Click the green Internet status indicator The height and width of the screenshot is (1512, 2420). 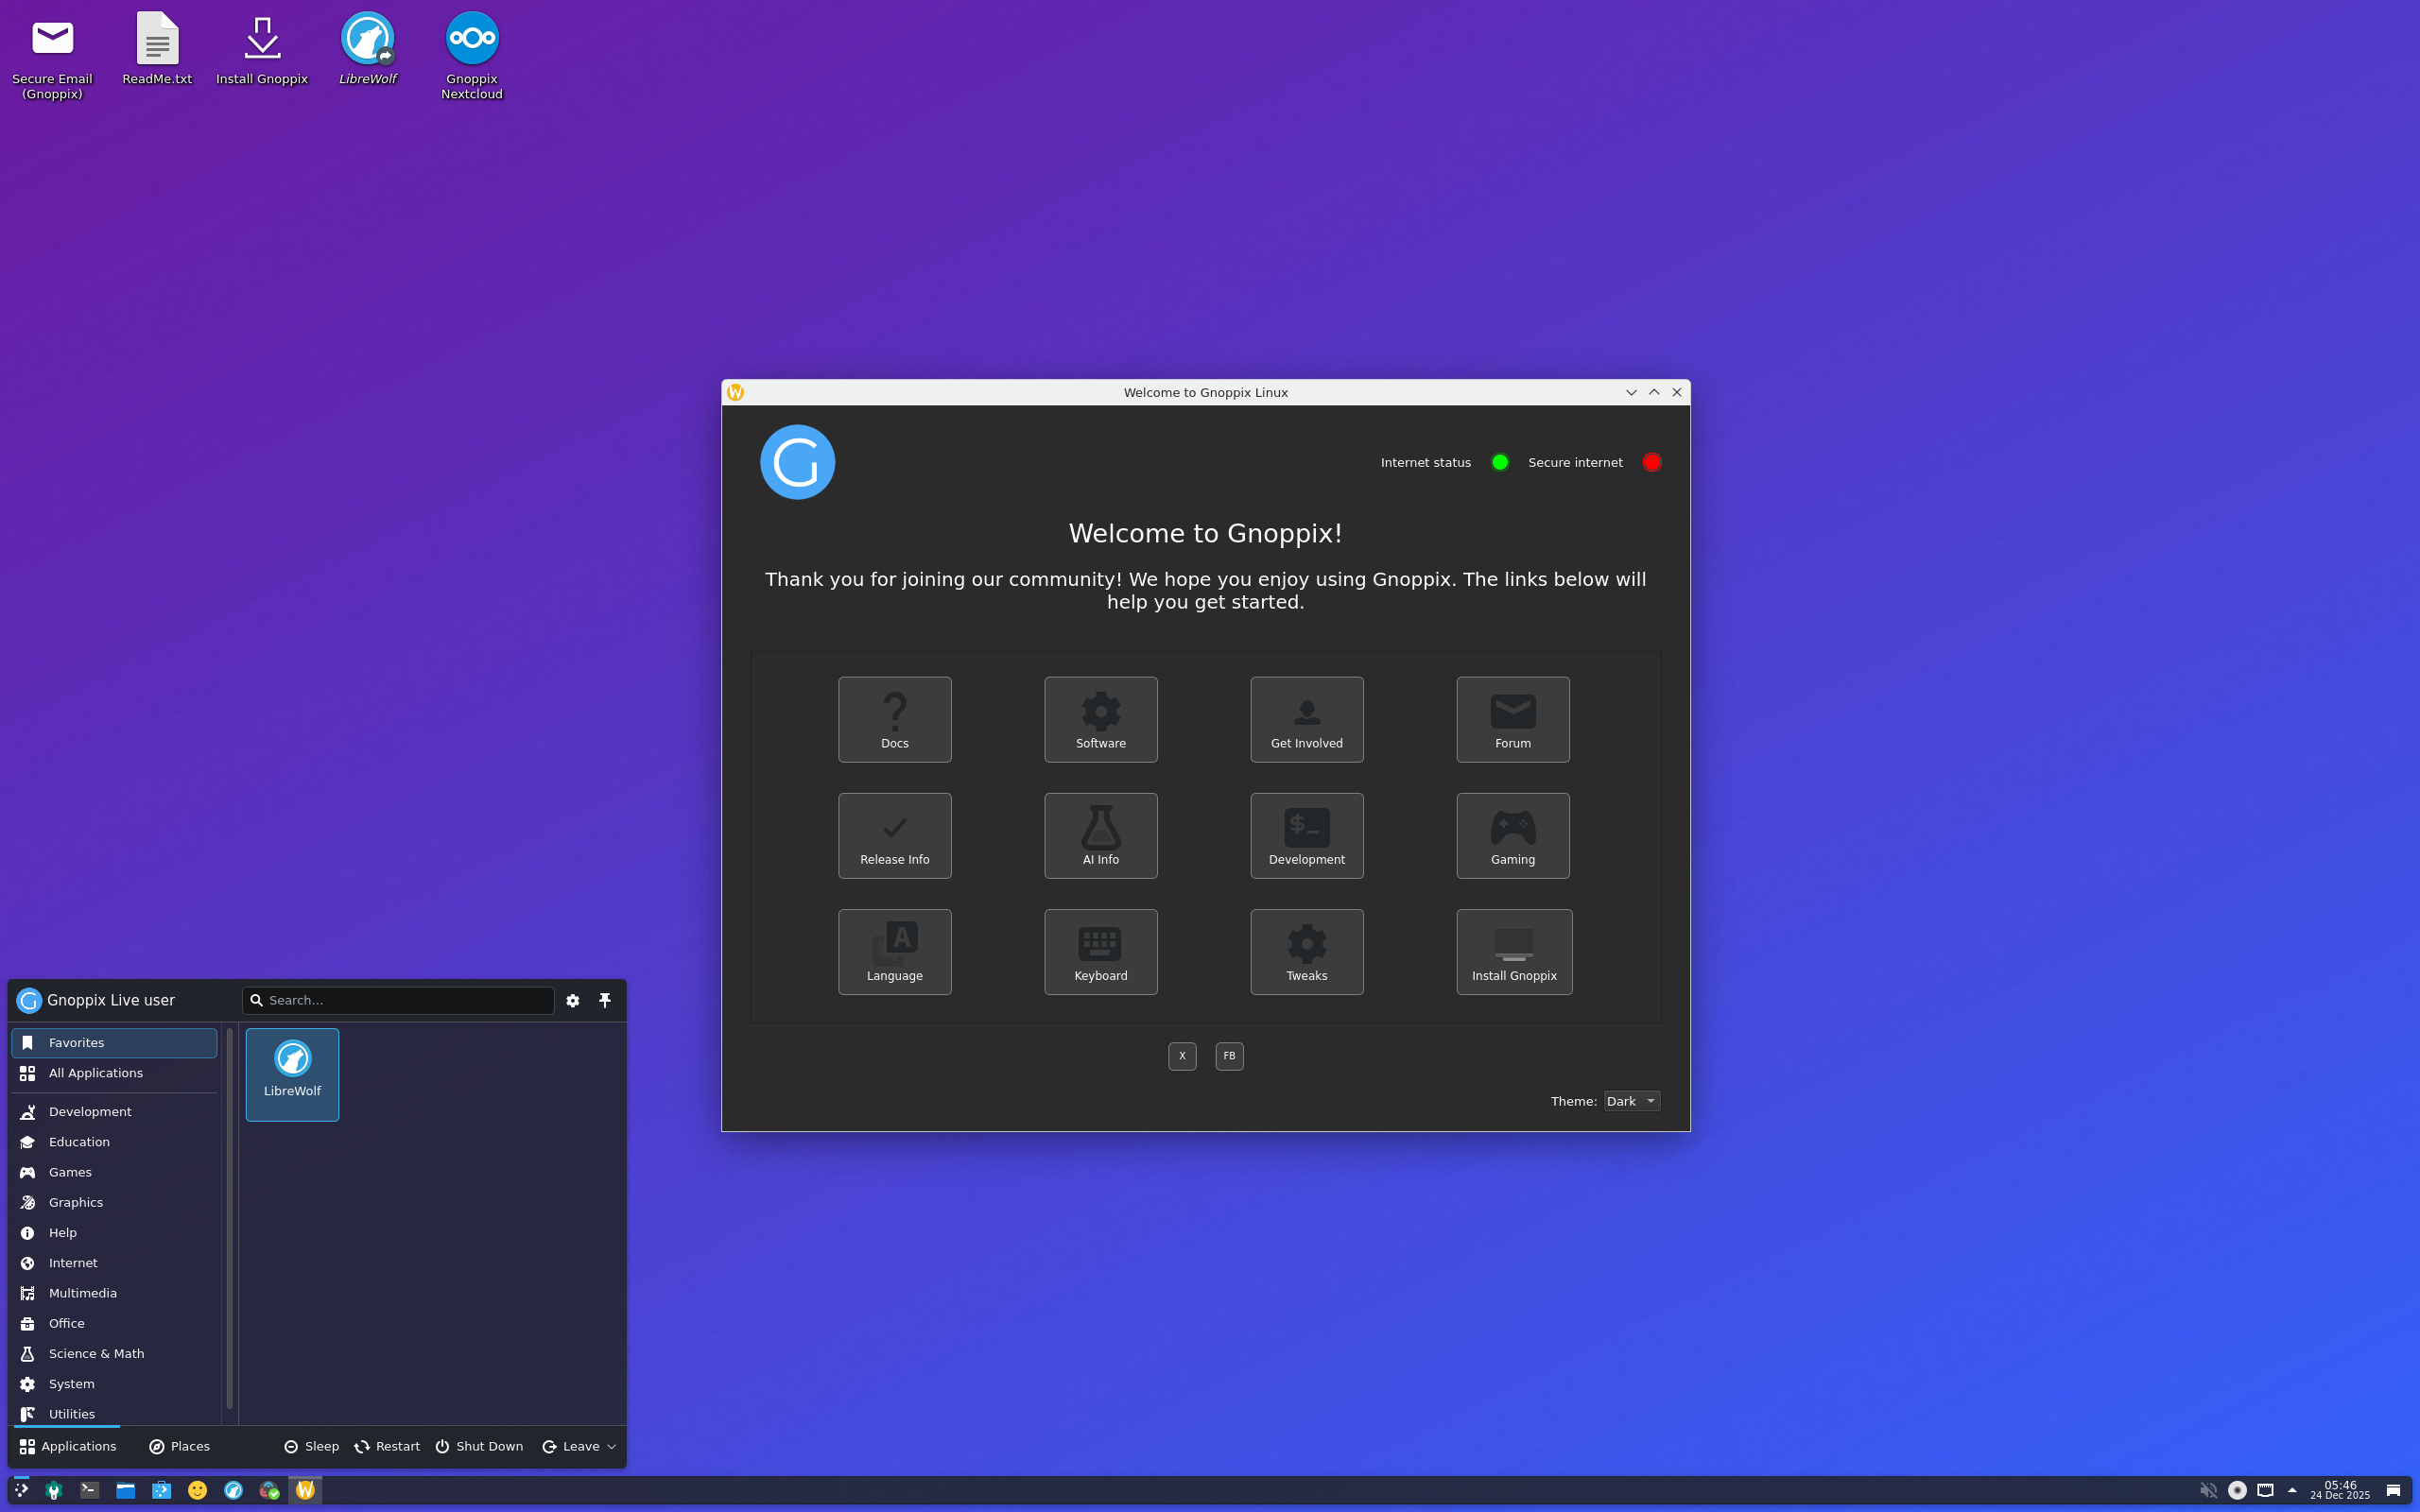(1499, 462)
